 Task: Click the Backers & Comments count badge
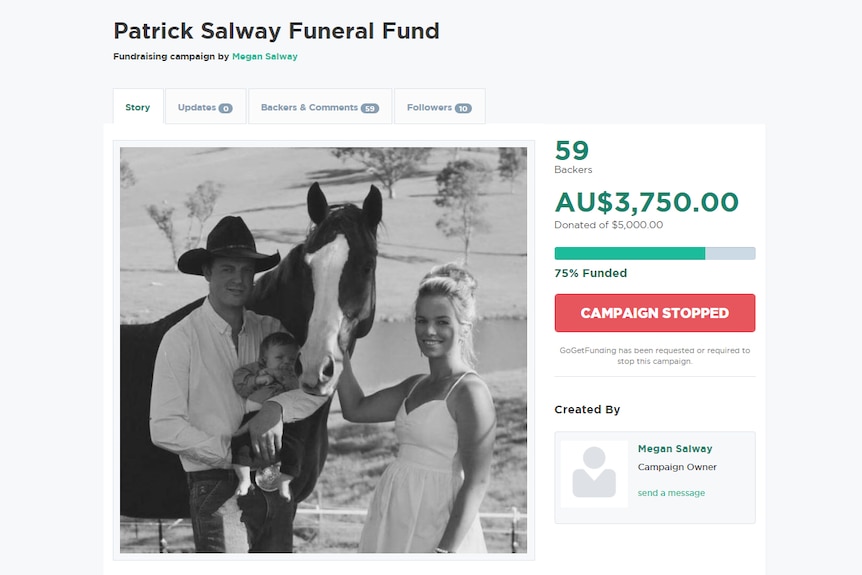click(x=369, y=108)
